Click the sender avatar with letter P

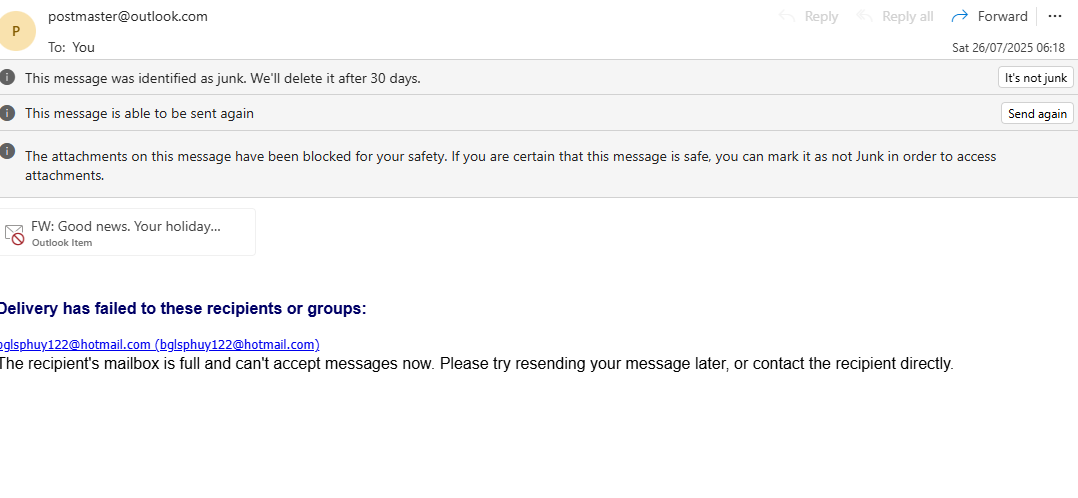pyautogui.click(x=15, y=31)
